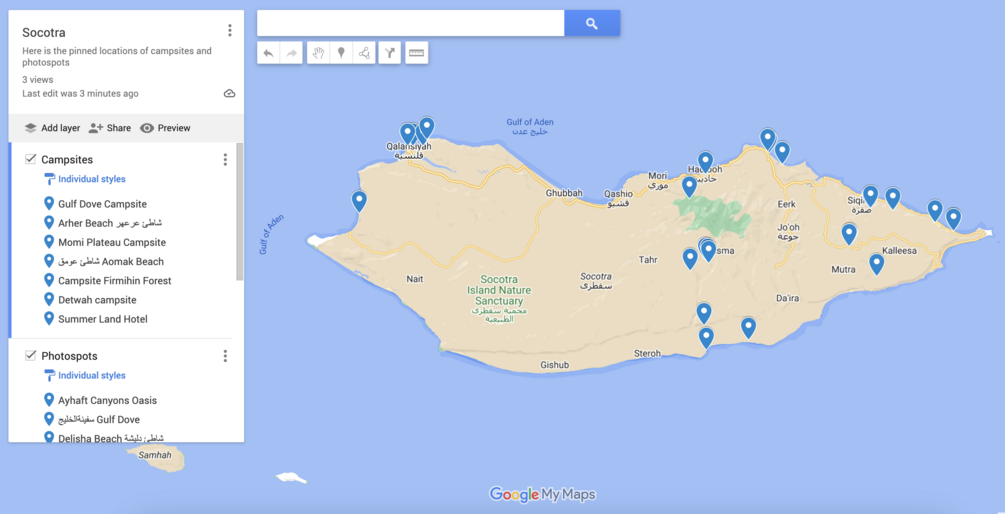Select the hand pan tool
The image size is (1005, 514).
[x=319, y=53]
